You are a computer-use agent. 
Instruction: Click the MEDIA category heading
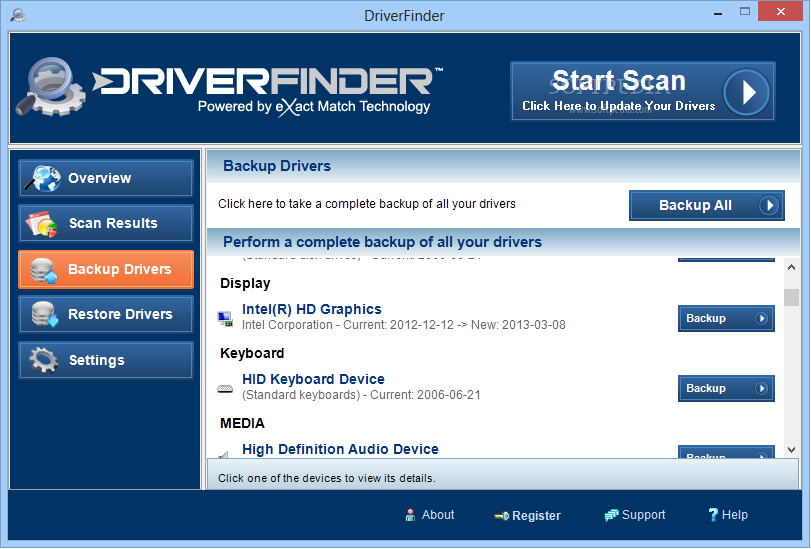coord(242,423)
